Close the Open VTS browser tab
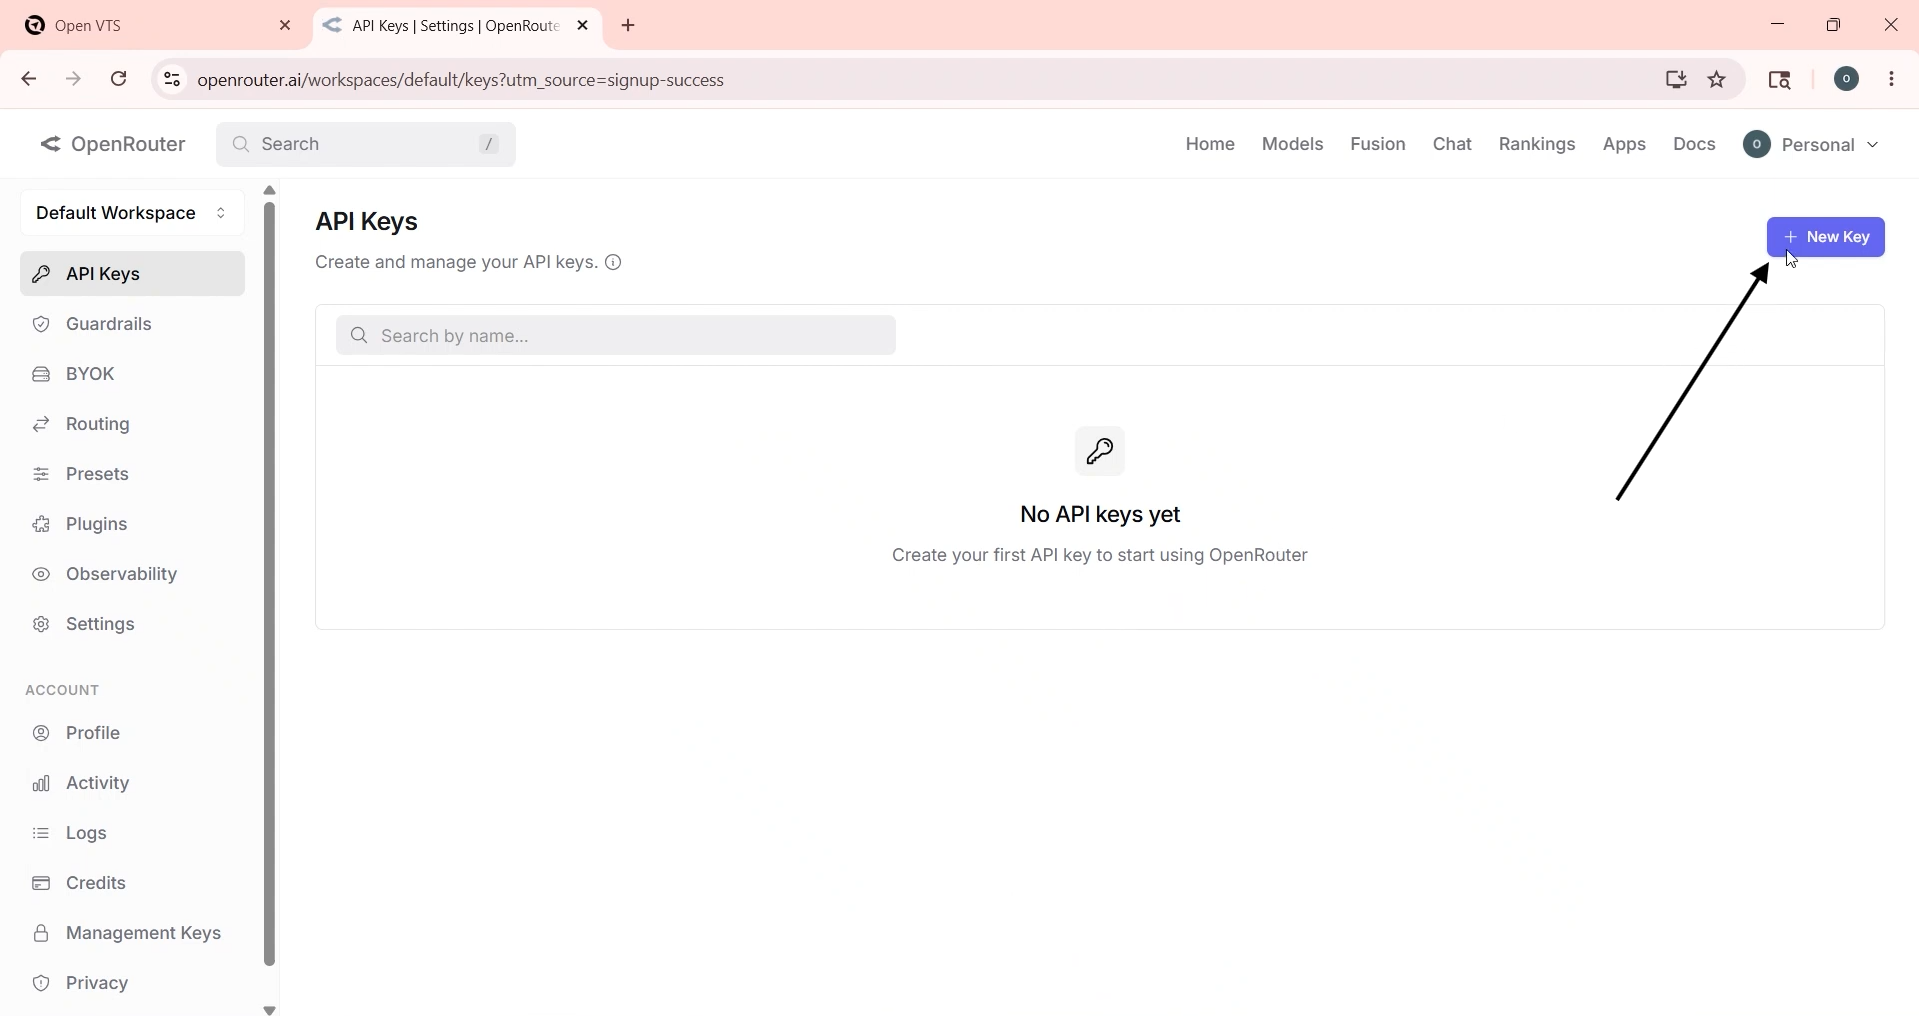Viewport: 1919px width, 1016px height. (286, 26)
